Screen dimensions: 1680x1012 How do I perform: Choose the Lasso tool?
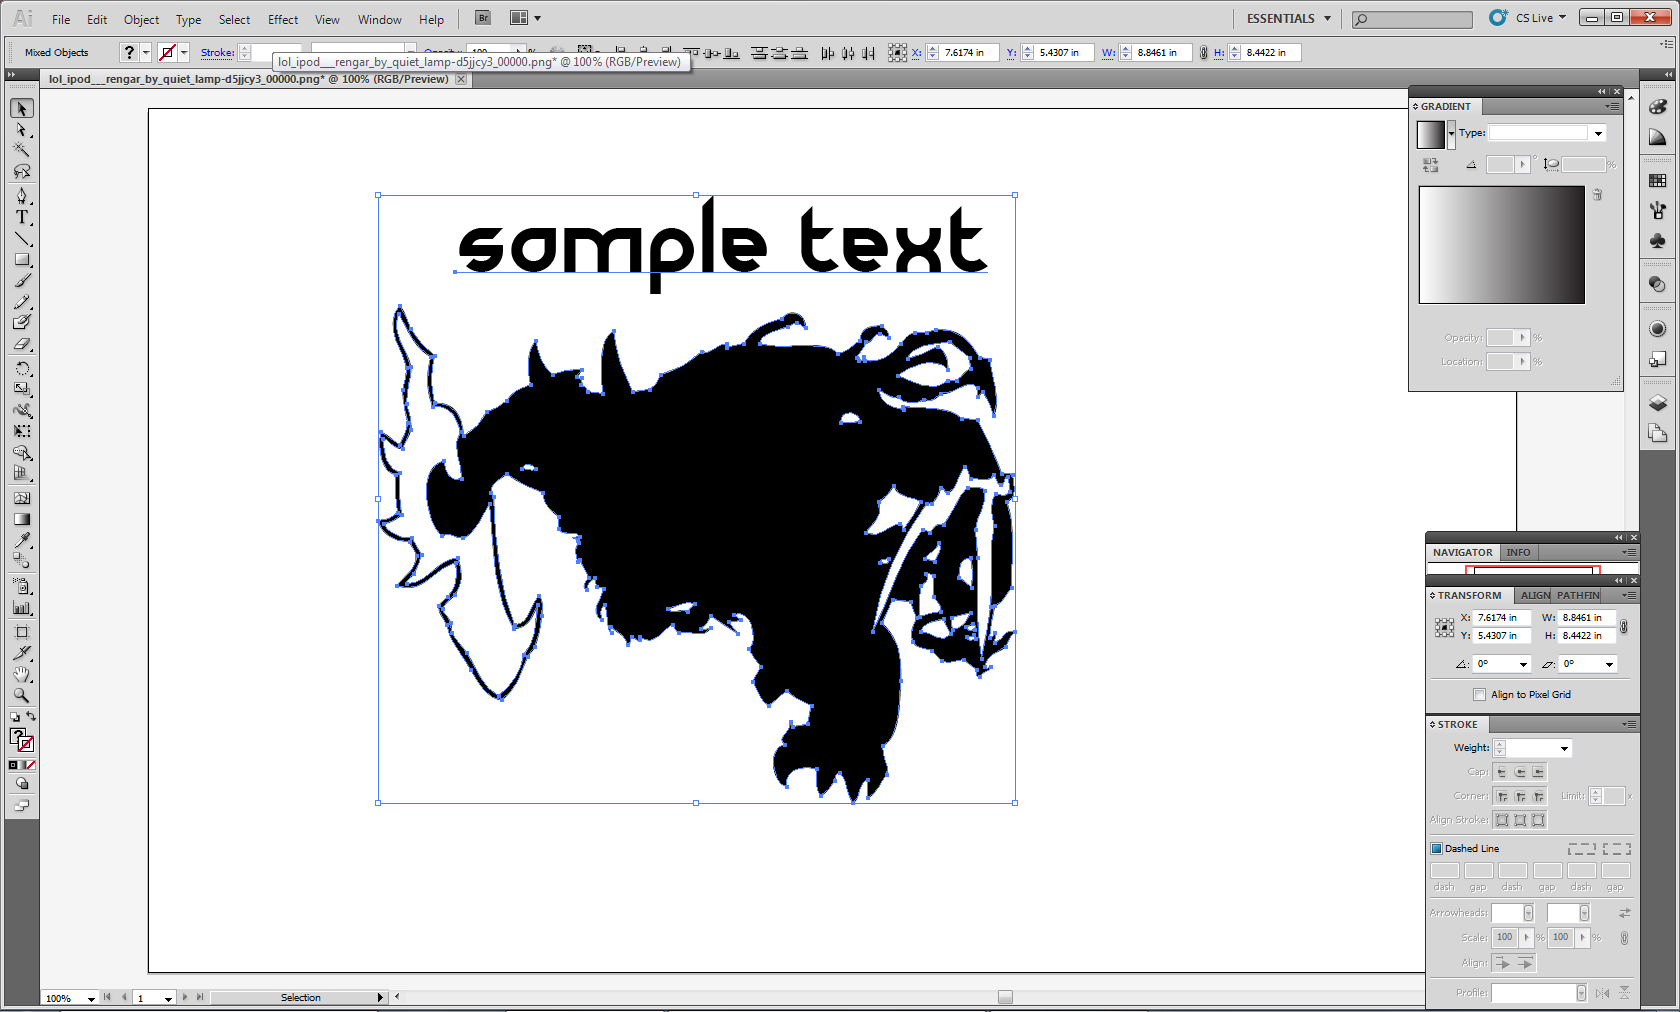click(x=22, y=171)
